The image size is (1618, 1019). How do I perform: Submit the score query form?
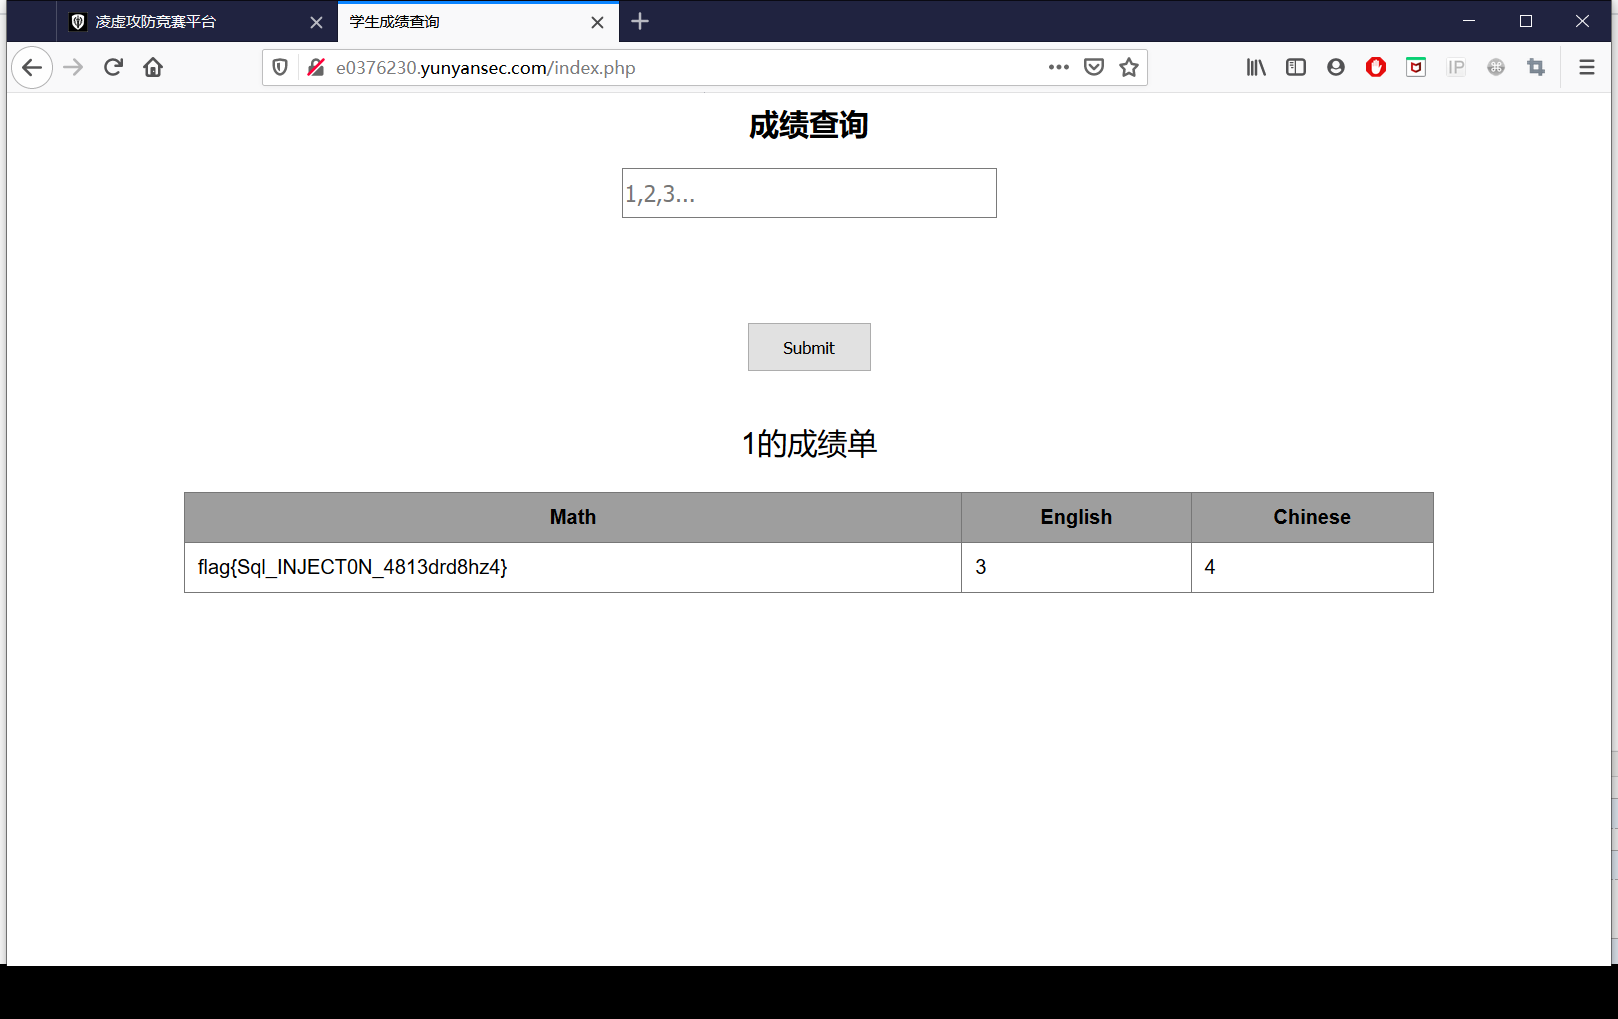pos(809,347)
